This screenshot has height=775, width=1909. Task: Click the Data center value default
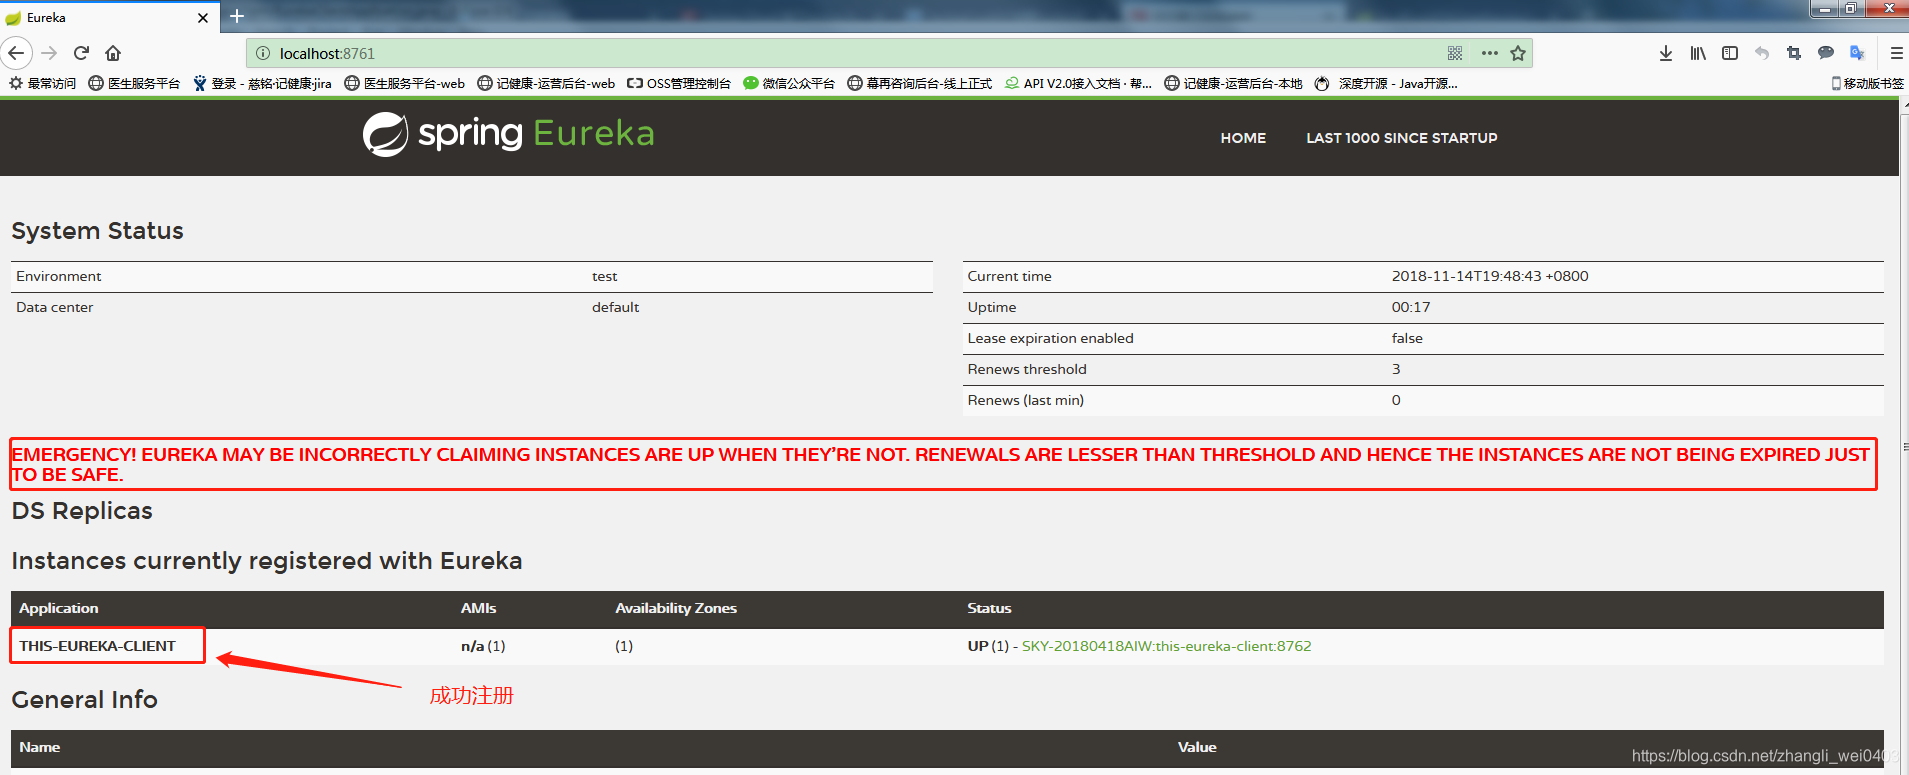pos(615,307)
